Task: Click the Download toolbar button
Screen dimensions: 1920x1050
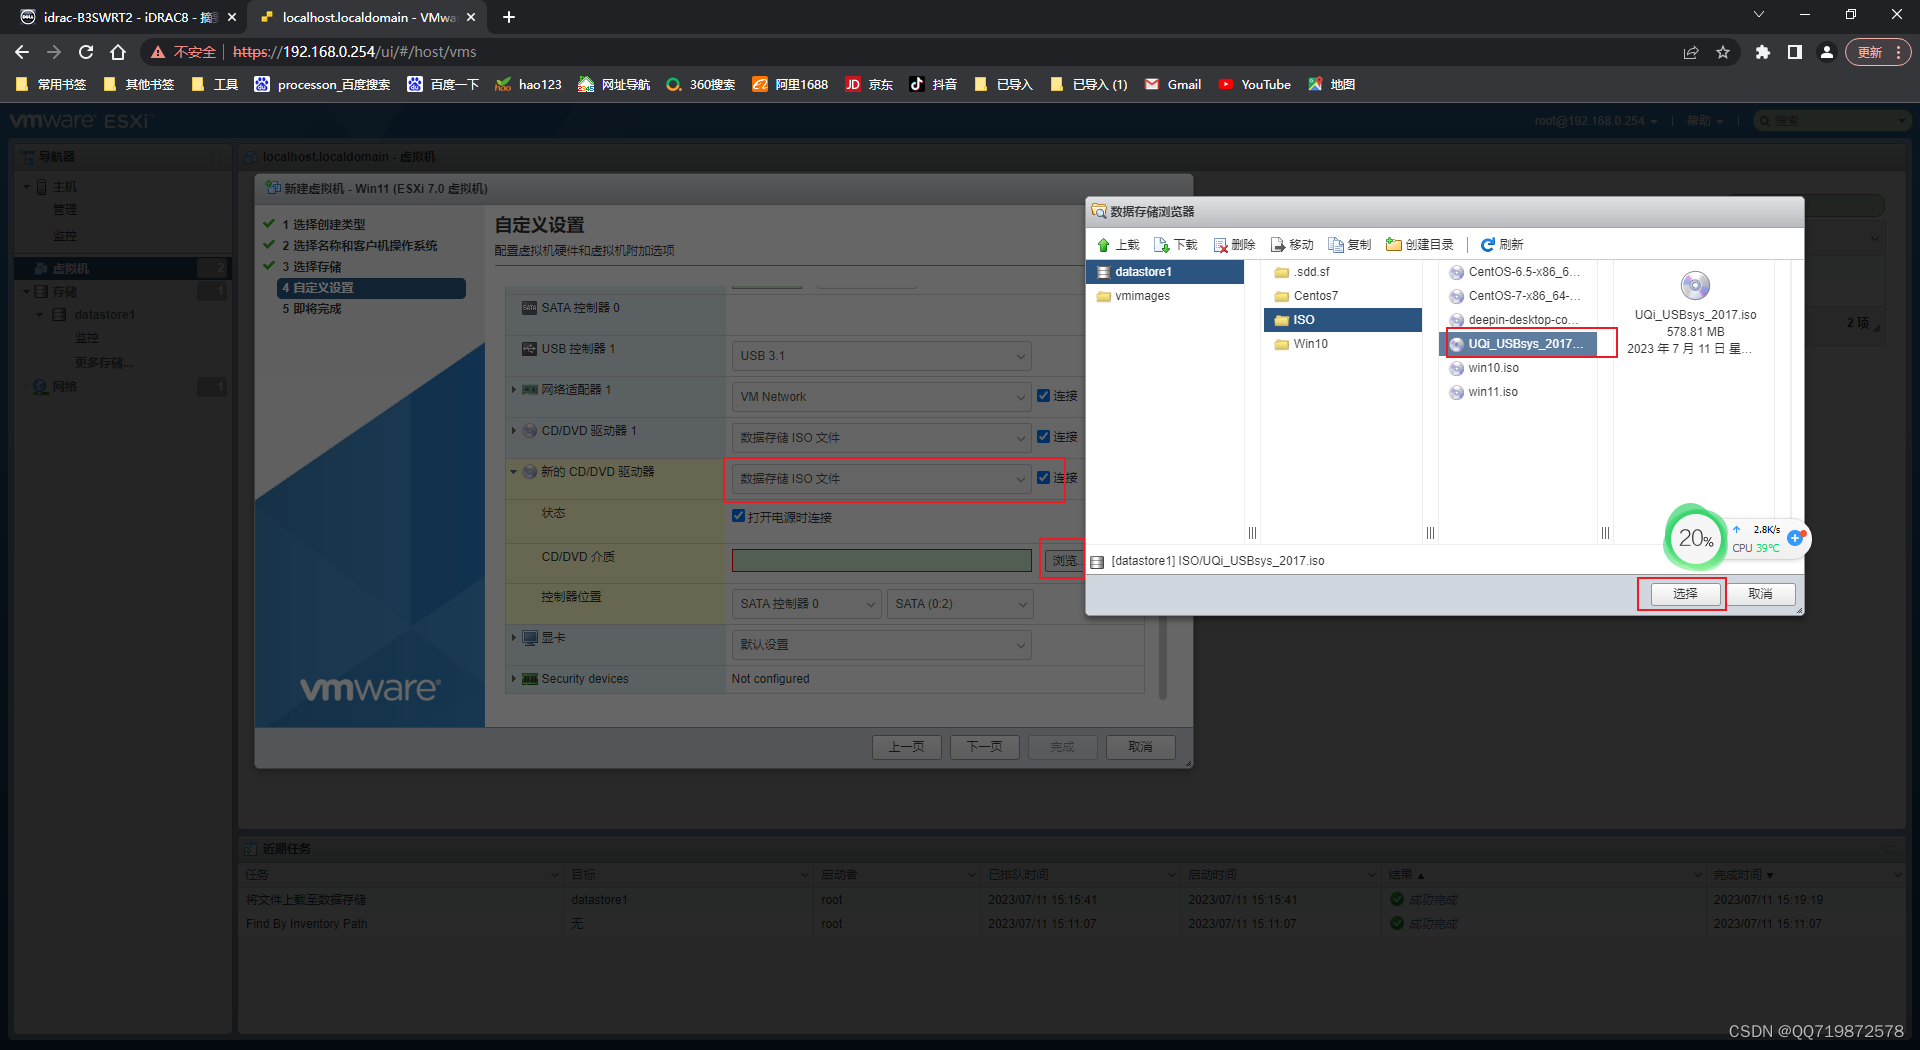Action: pos(1176,245)
